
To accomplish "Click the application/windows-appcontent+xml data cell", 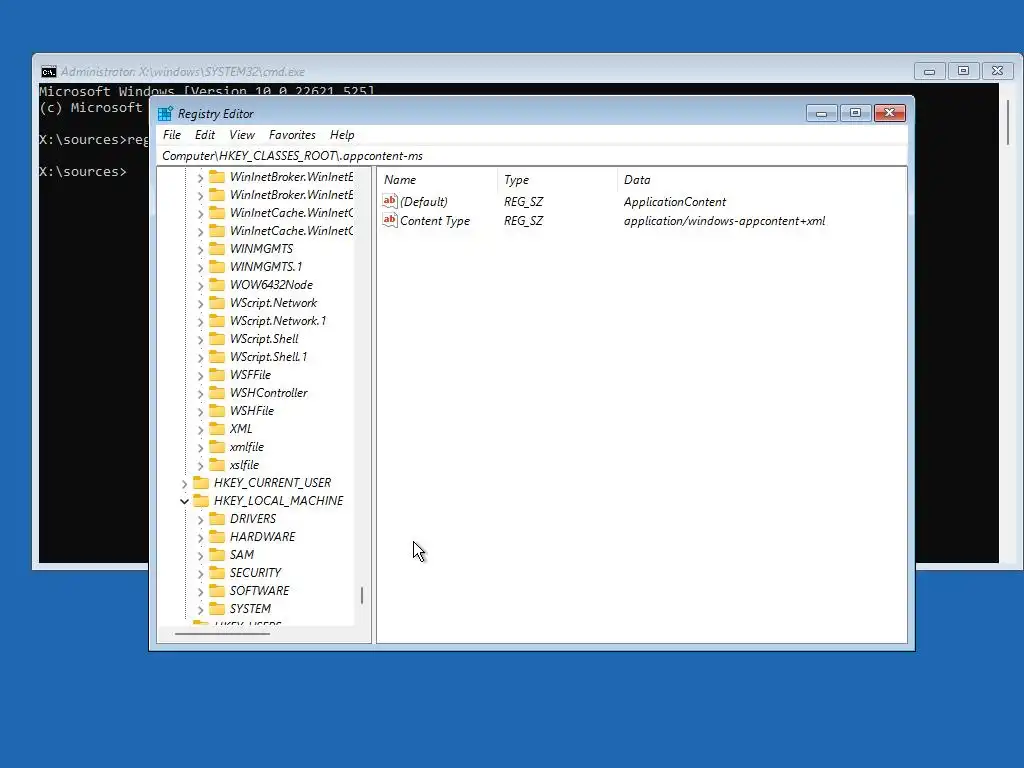I will tap(724, 221).
